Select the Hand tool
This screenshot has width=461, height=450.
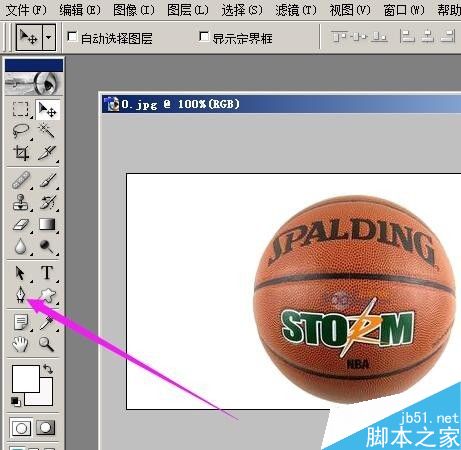pos(20,344)
